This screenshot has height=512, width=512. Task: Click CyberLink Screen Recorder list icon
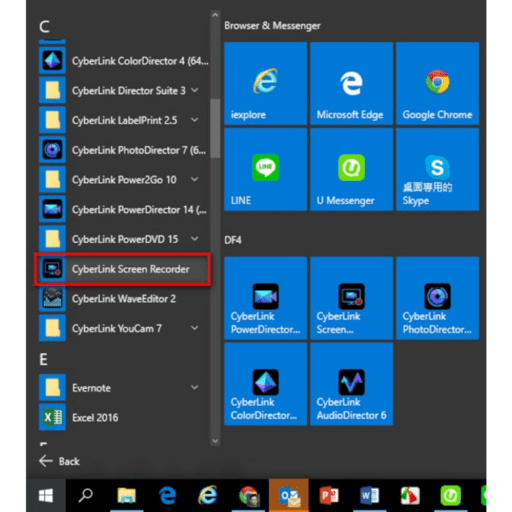click(52, 269)
